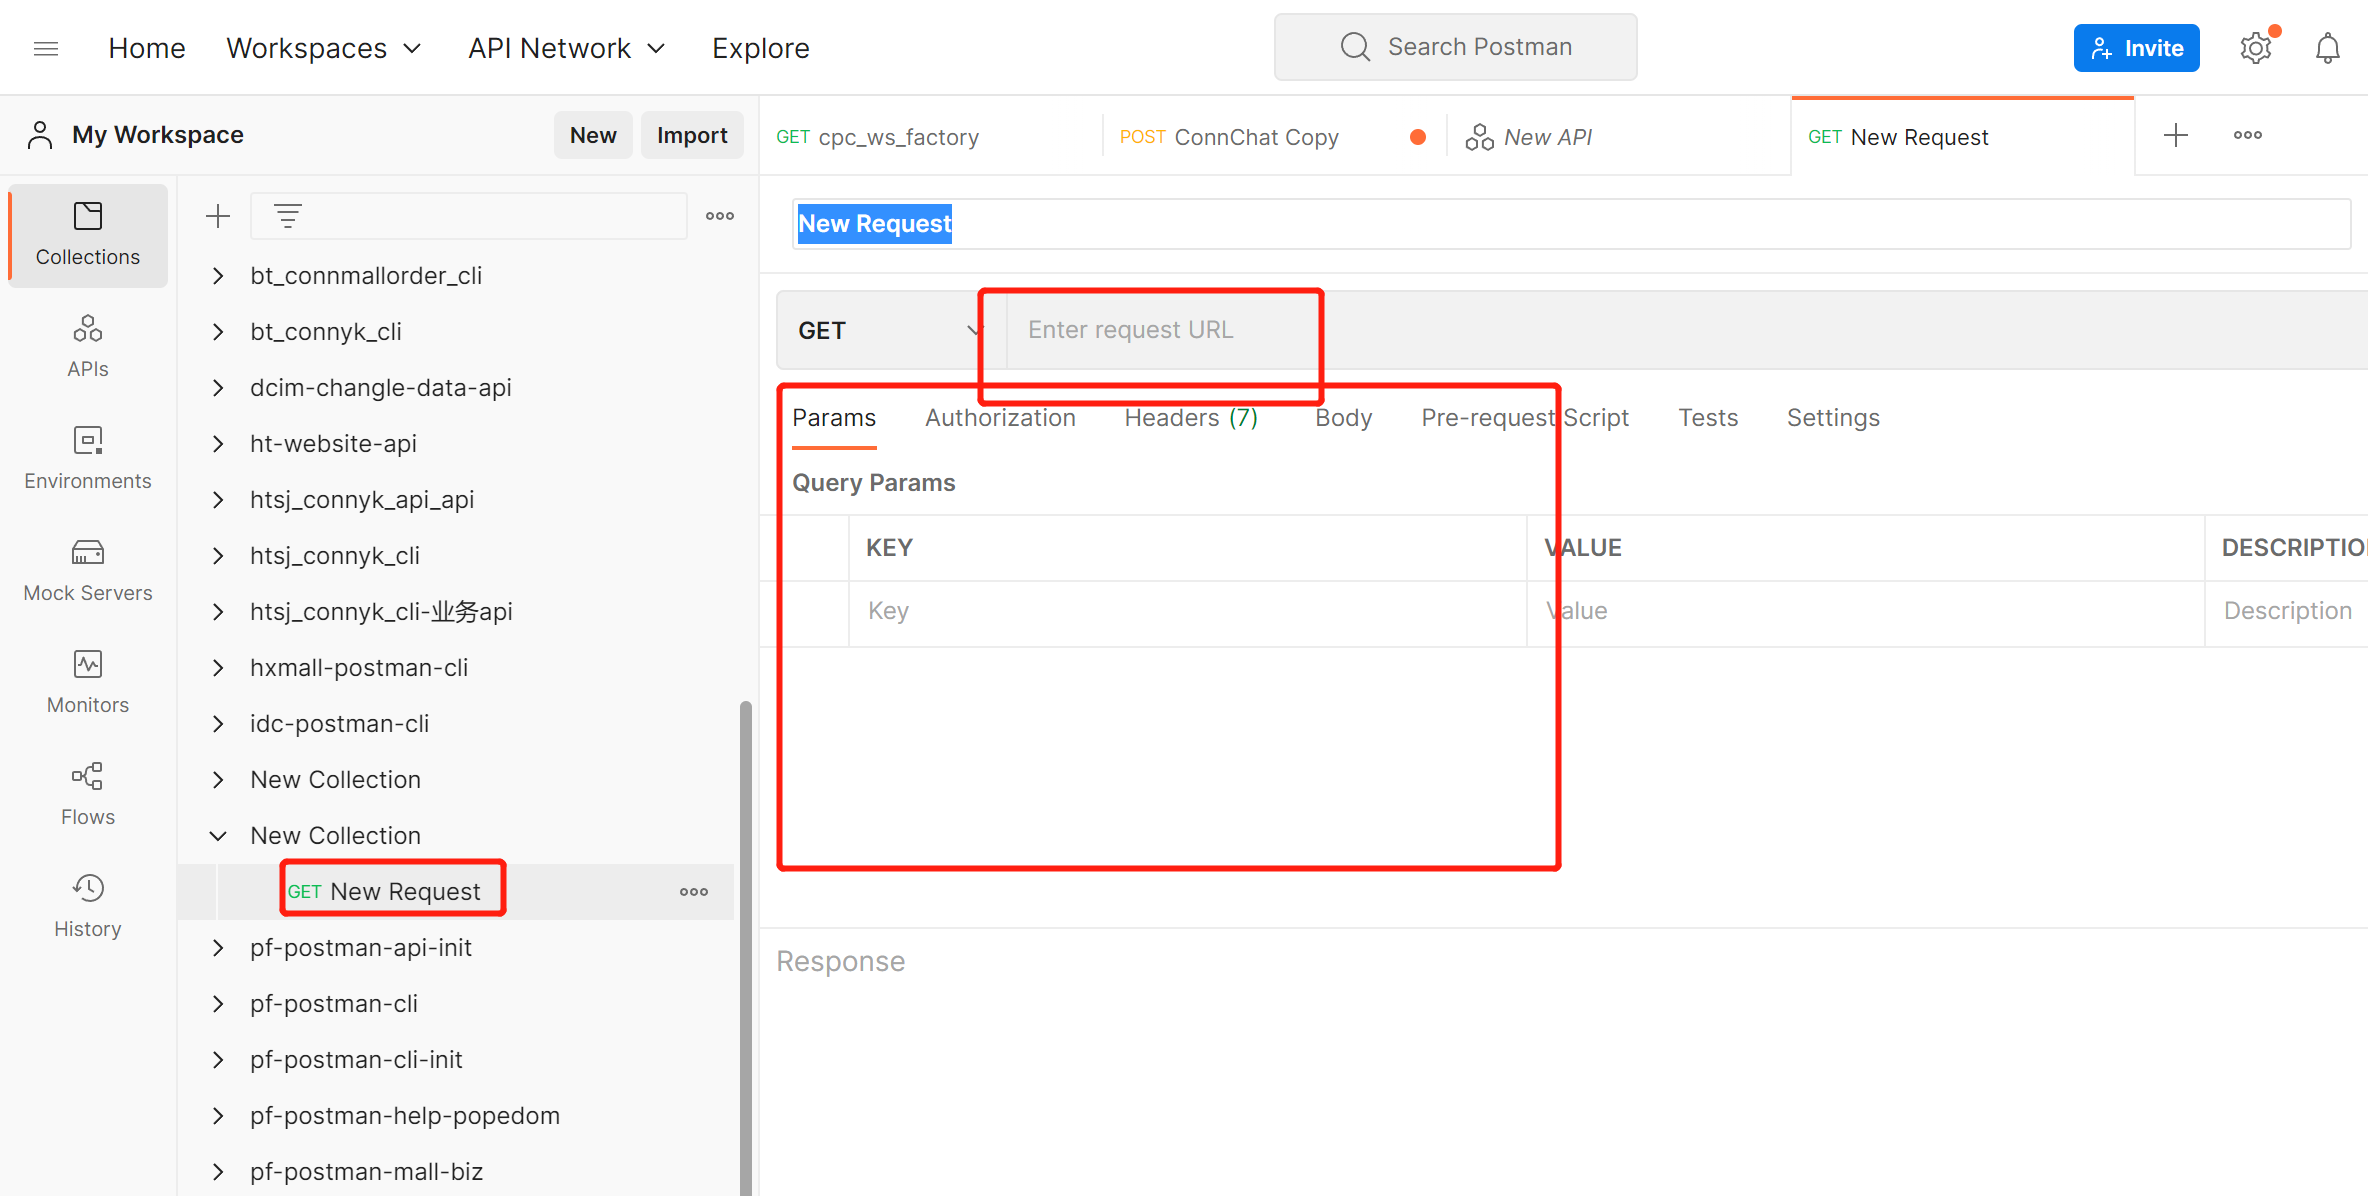Open Environments in the sidebar
The width and height of the screenshot is (2368, 1196).
click(x=88, y=458)
